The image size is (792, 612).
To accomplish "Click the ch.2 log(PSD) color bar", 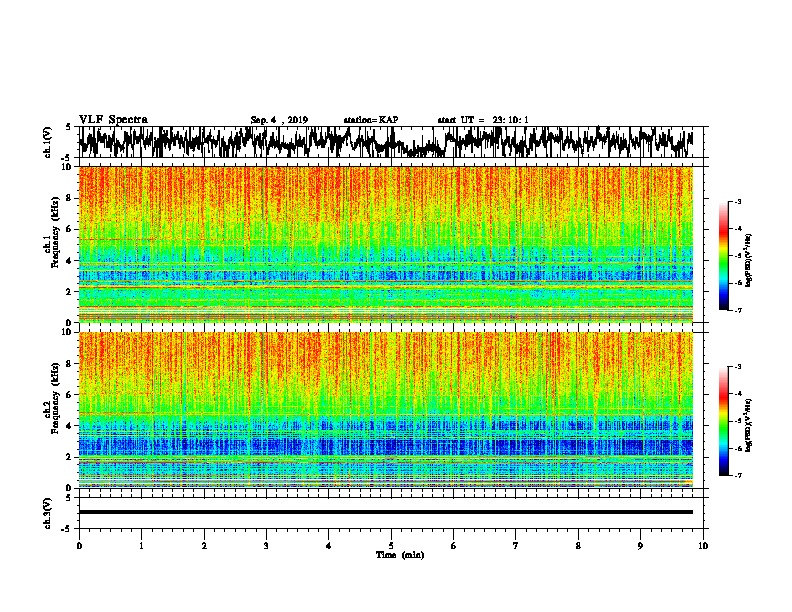I will point(724,421).
